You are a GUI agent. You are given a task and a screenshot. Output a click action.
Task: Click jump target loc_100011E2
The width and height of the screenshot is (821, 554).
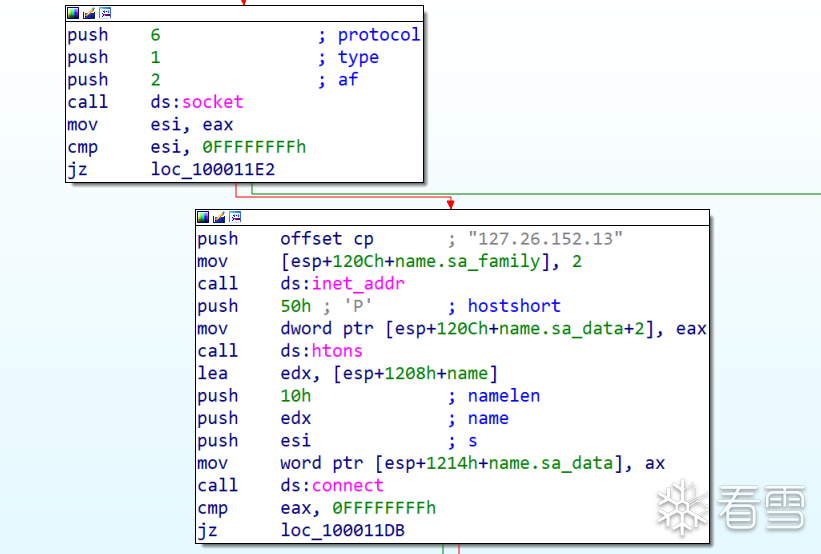[x=213, y=169]
